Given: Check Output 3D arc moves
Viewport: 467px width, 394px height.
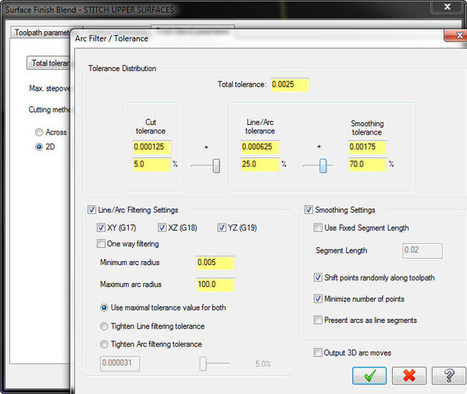Looking at the screenshot, I should coord(318,352).
